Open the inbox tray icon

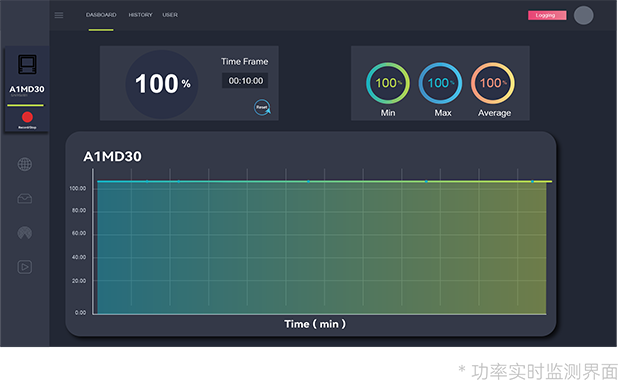click(25, 198)
